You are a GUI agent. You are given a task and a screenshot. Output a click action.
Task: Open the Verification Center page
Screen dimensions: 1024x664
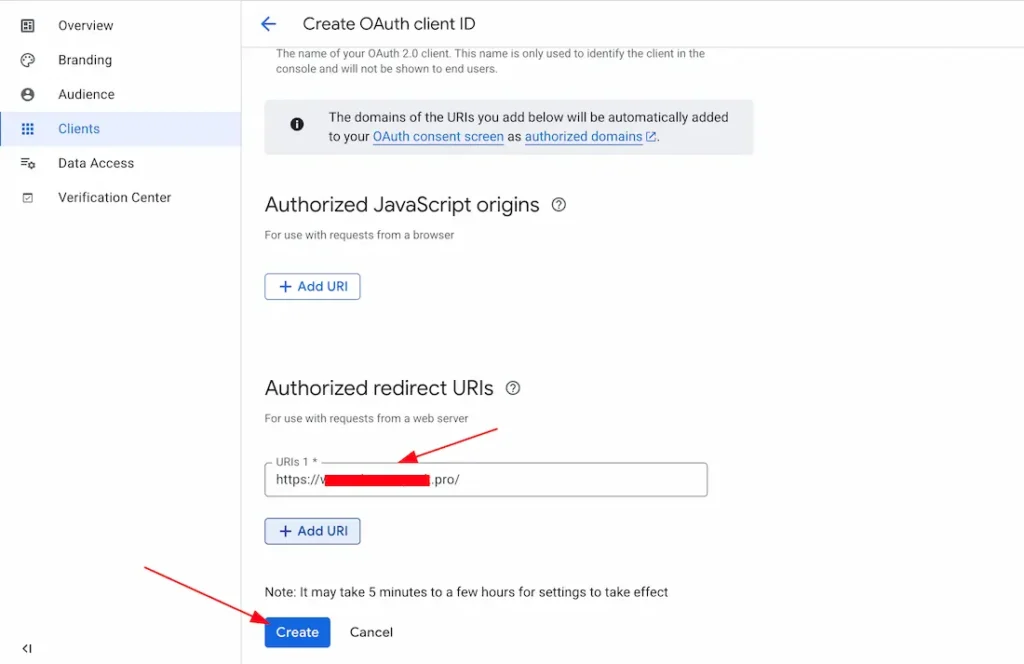click(115, 198)
